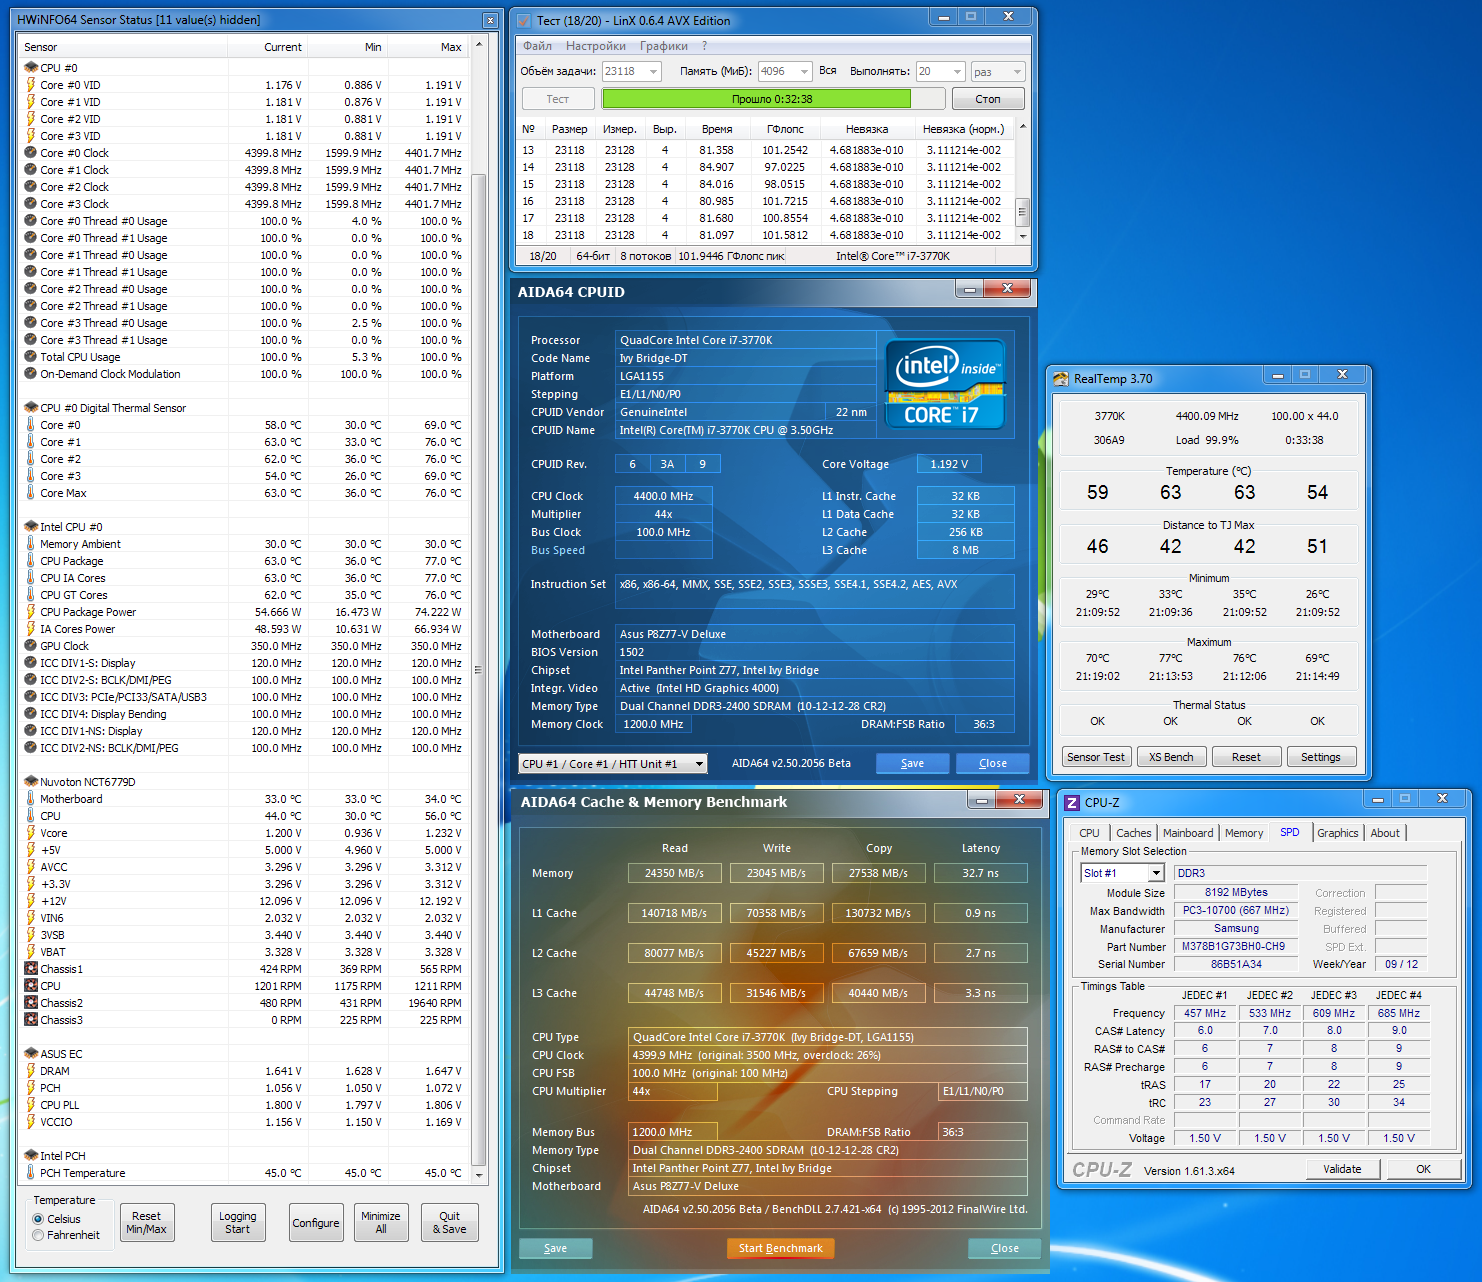Switch to the Caches tab in CPU-Z
The image size is (1482, 1282).
pyautogui.click(x=1133, y=833)
